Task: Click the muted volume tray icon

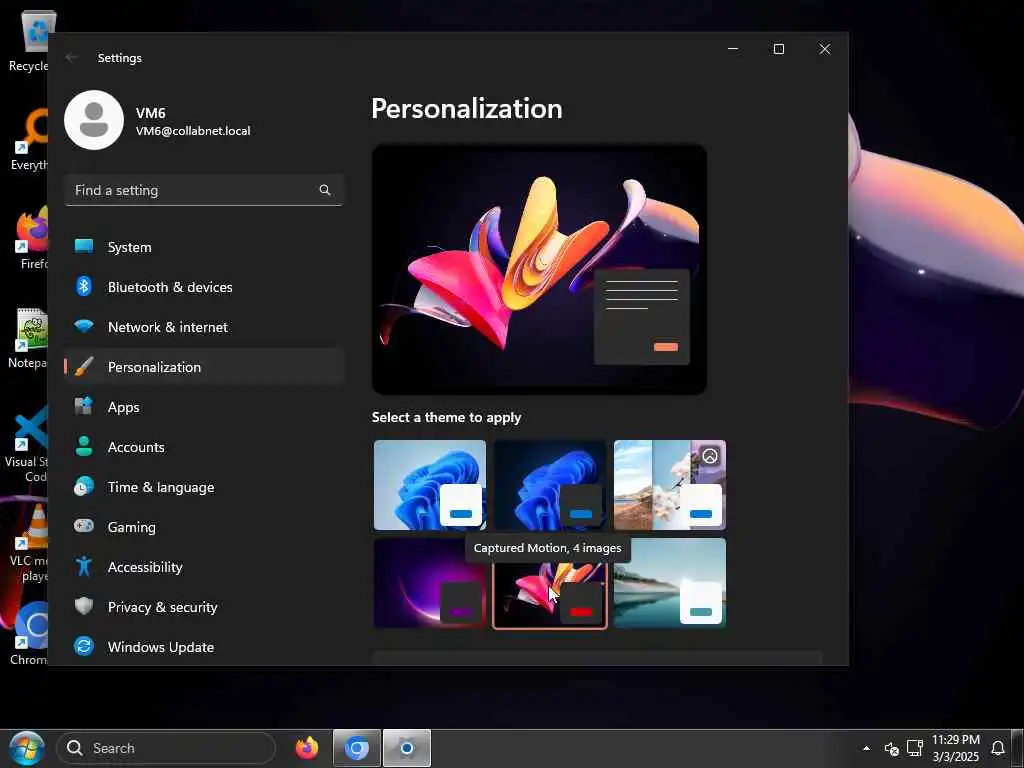Action: coord(891,748)
